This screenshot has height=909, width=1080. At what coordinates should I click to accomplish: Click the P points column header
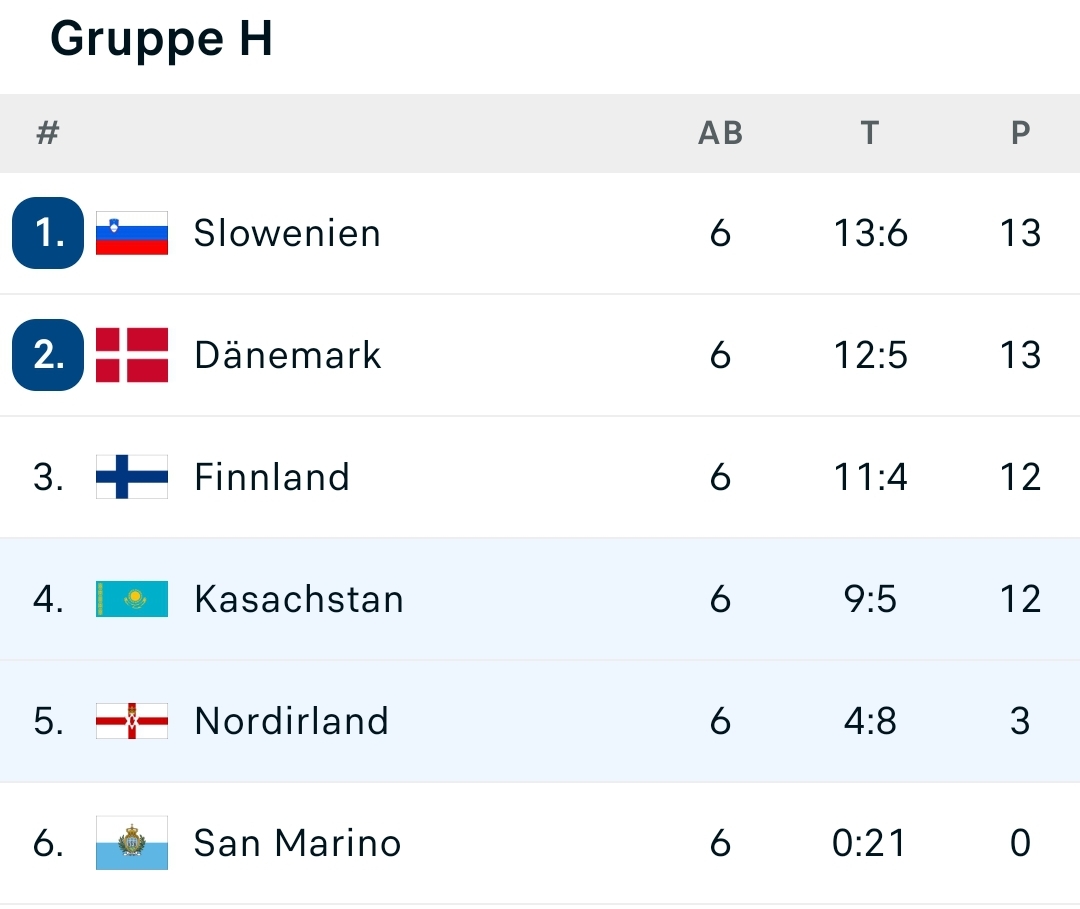1020,133
